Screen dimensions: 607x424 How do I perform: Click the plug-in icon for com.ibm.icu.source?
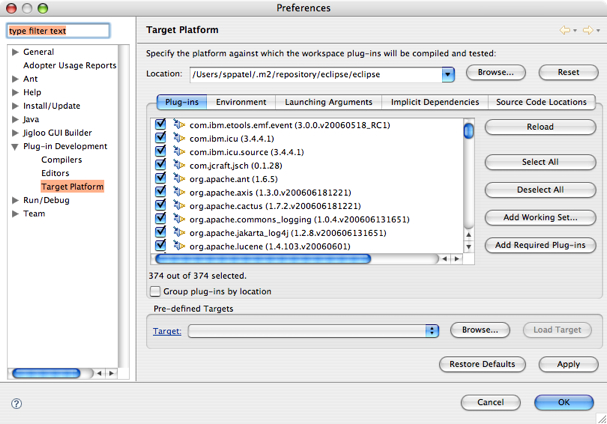click(x=179, y=151)
